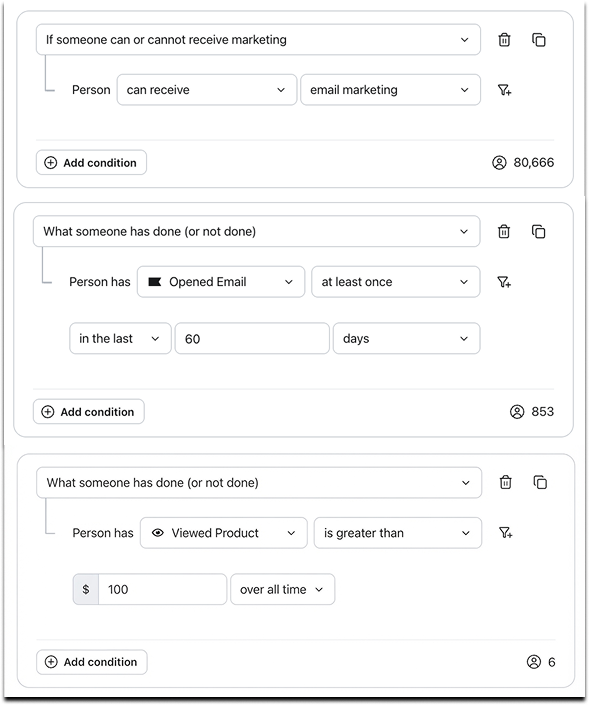The width and height of the screenshot is (589, 705).
Task: Expand the 'in the last' timeframe dropdown
Action: tap(120, 339)
